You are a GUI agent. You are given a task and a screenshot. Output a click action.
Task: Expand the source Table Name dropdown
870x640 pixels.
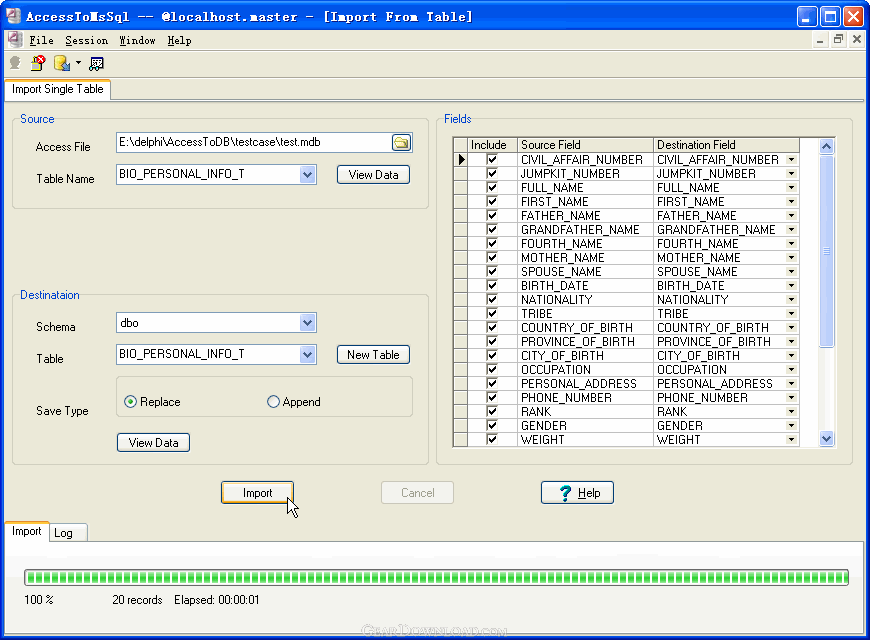(307, 175)
